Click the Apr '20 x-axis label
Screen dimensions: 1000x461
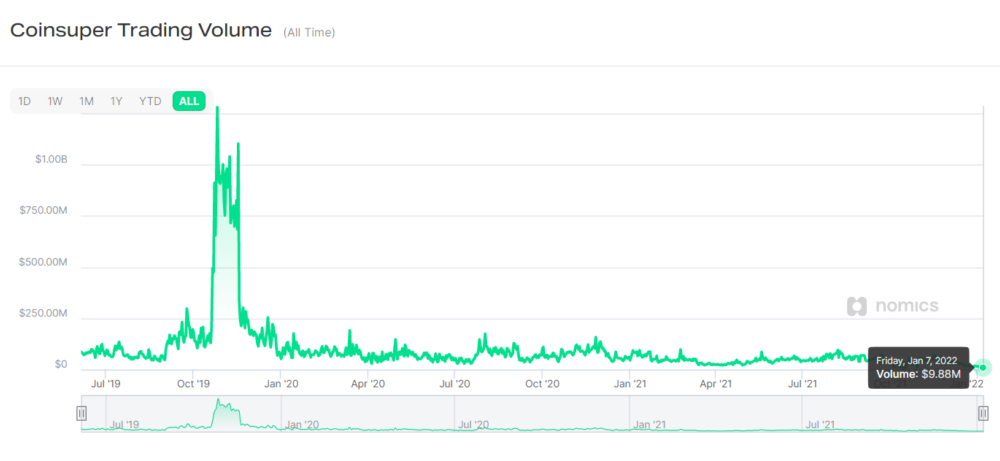368,384
